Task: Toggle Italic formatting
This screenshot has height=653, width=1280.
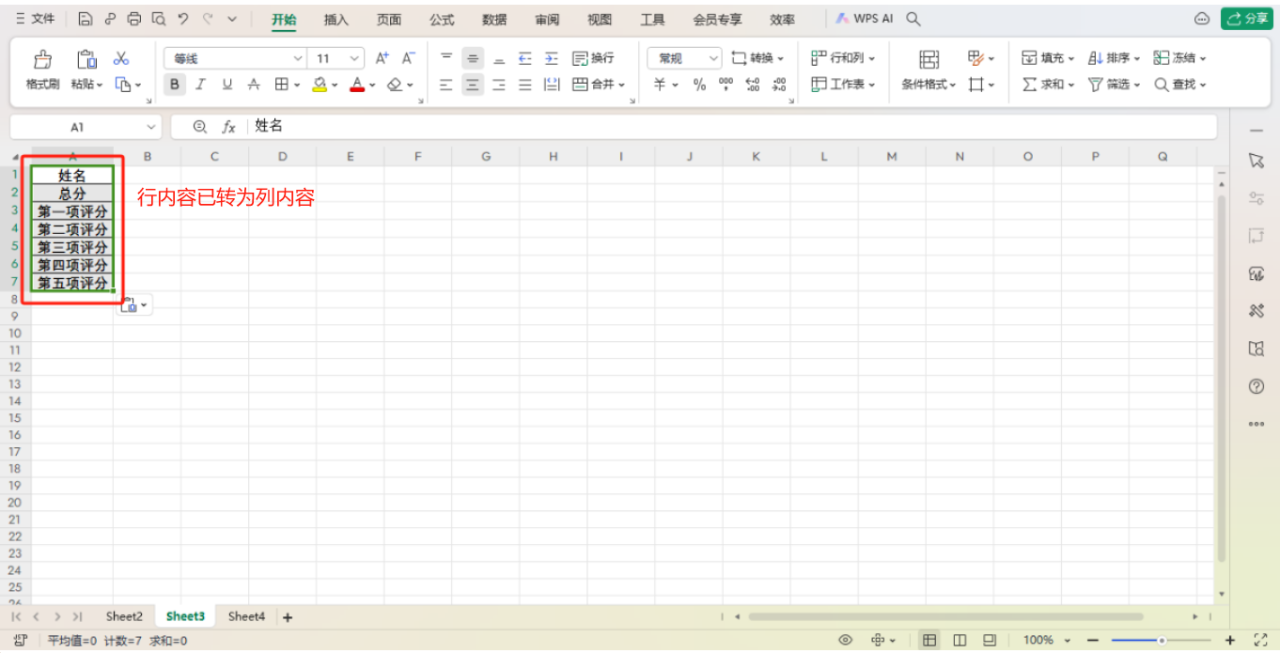Action: (201, 85)
